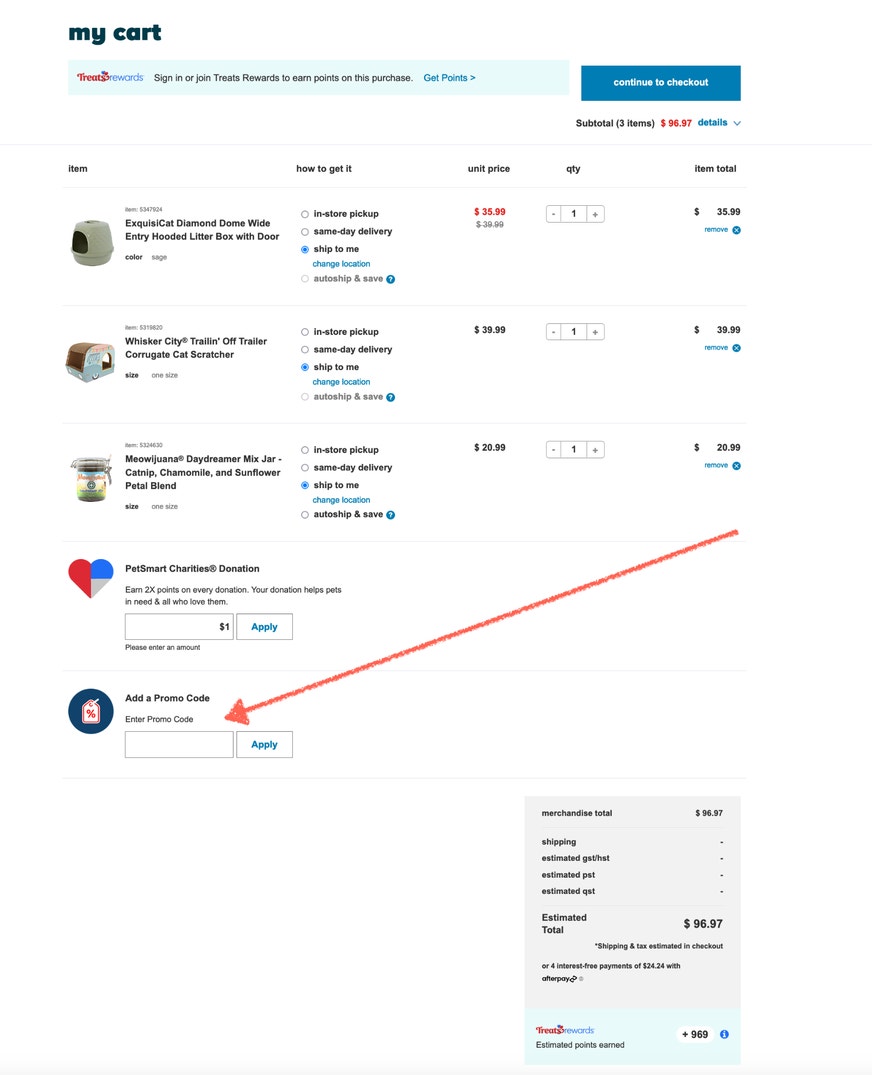The width and height of the screenshot is (872, 1075).
Task: Click change location under ExquisiCat litter box
Action: [341, 264]
